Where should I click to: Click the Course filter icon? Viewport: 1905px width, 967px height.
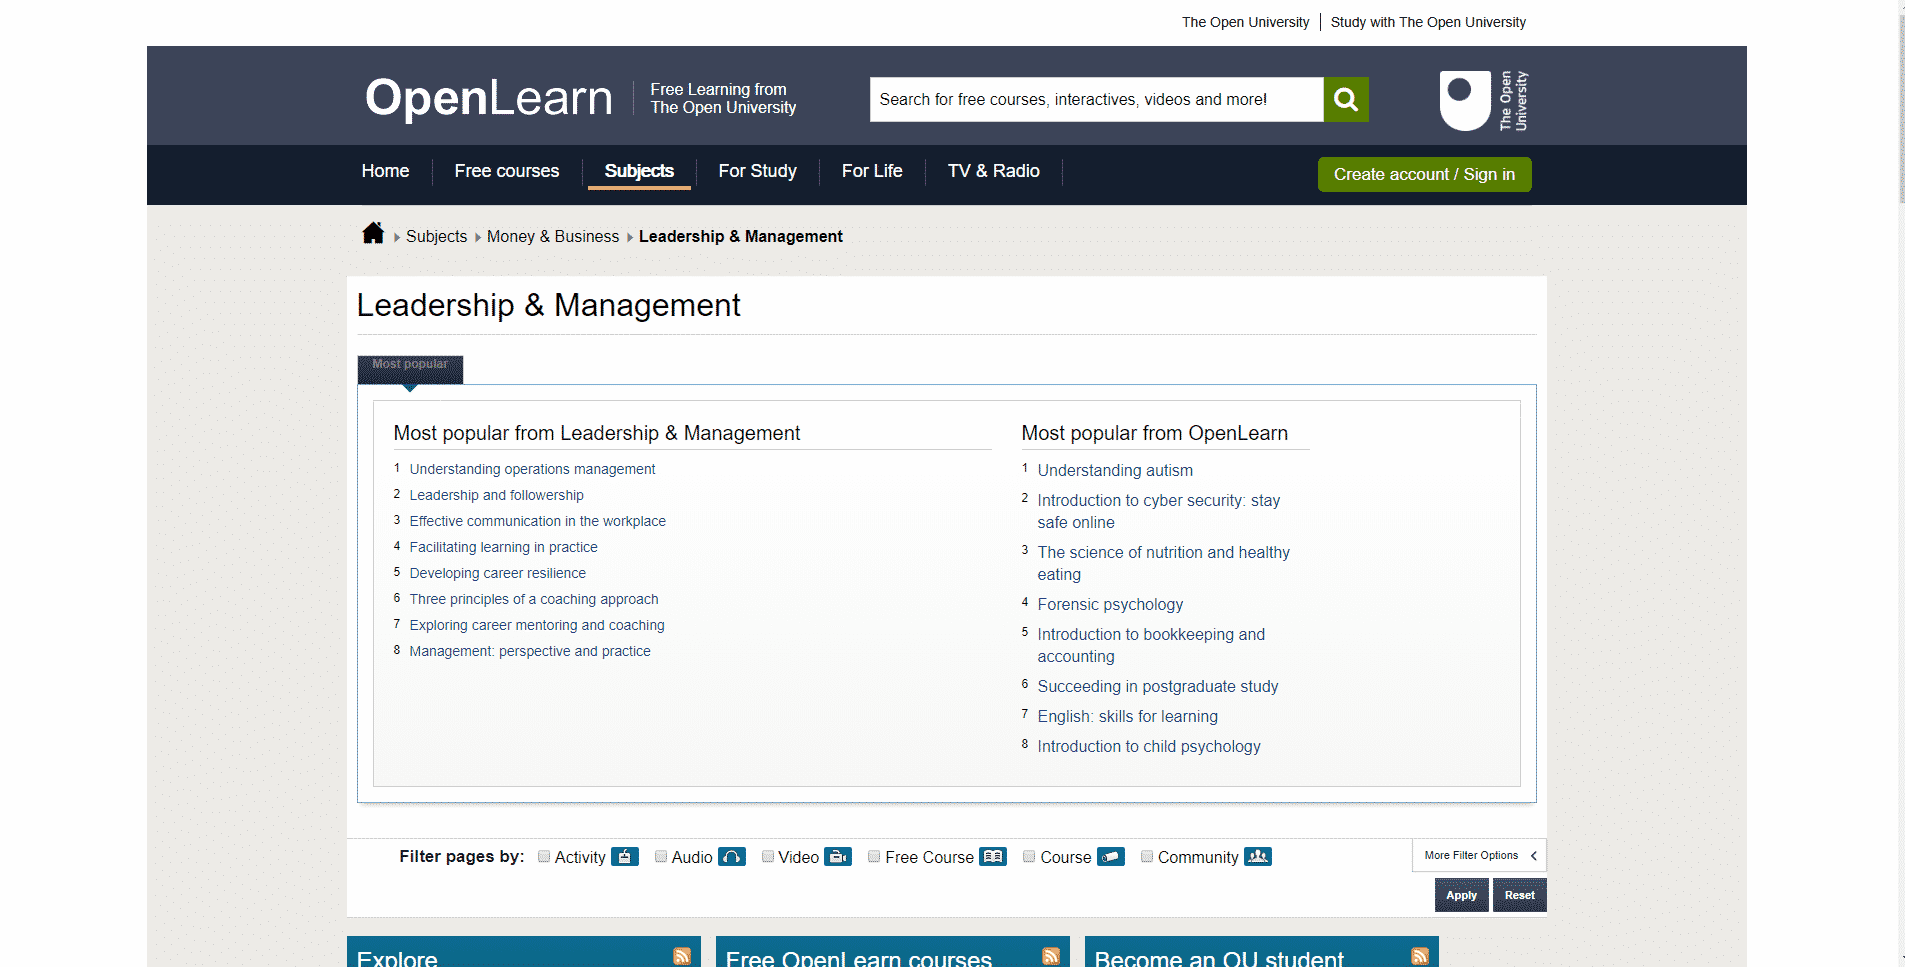[x=1111, y=857]
